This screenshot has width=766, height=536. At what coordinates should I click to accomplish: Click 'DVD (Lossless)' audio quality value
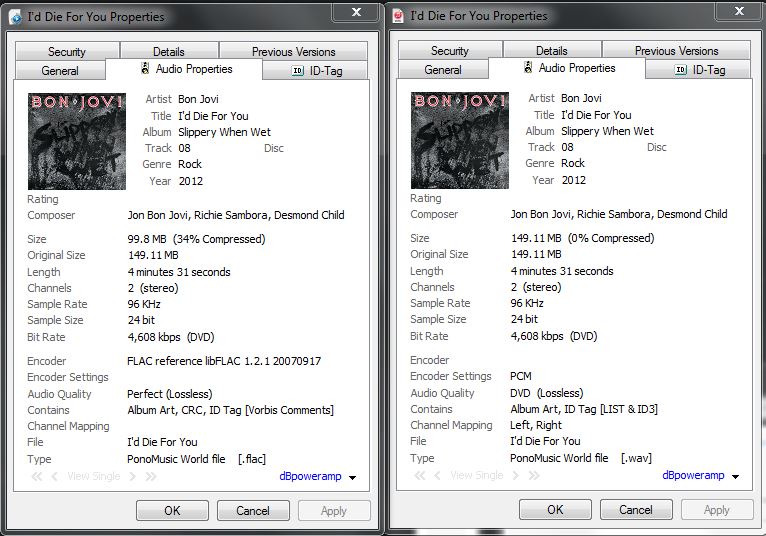547,393
